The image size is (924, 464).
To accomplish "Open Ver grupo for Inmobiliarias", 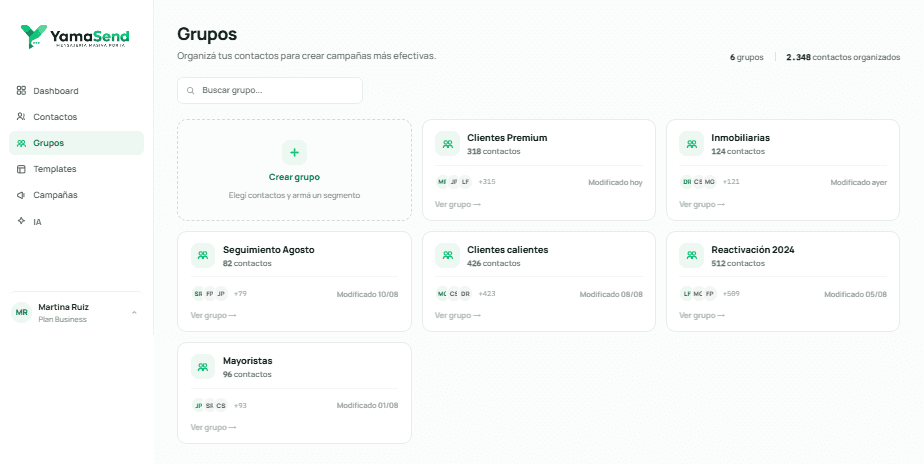I will click(702, 204).
